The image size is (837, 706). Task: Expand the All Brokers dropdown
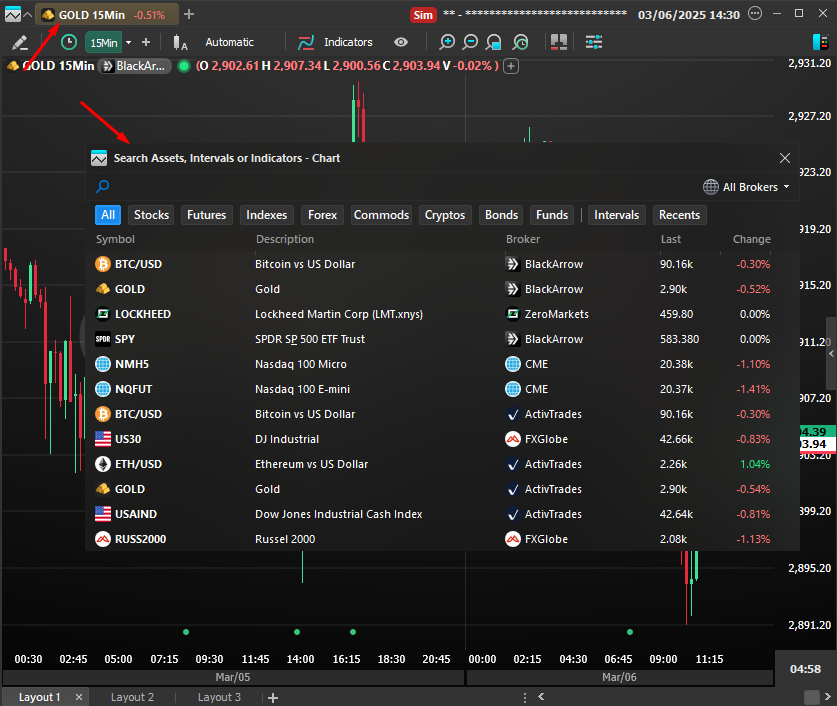746,187
